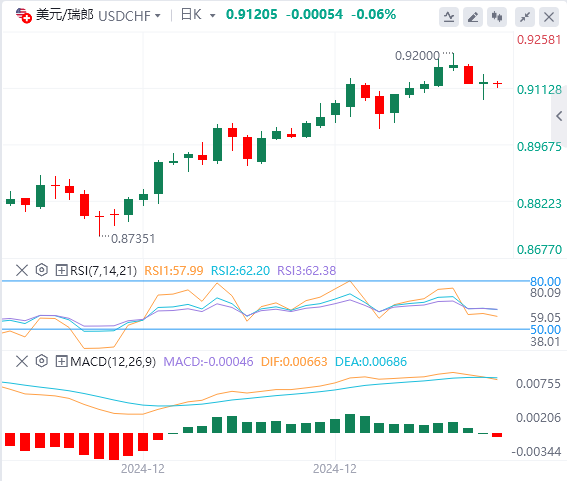Screen dimensions: 567x481
Task: Click the RSI2:62.20 value
Action: 240,271
